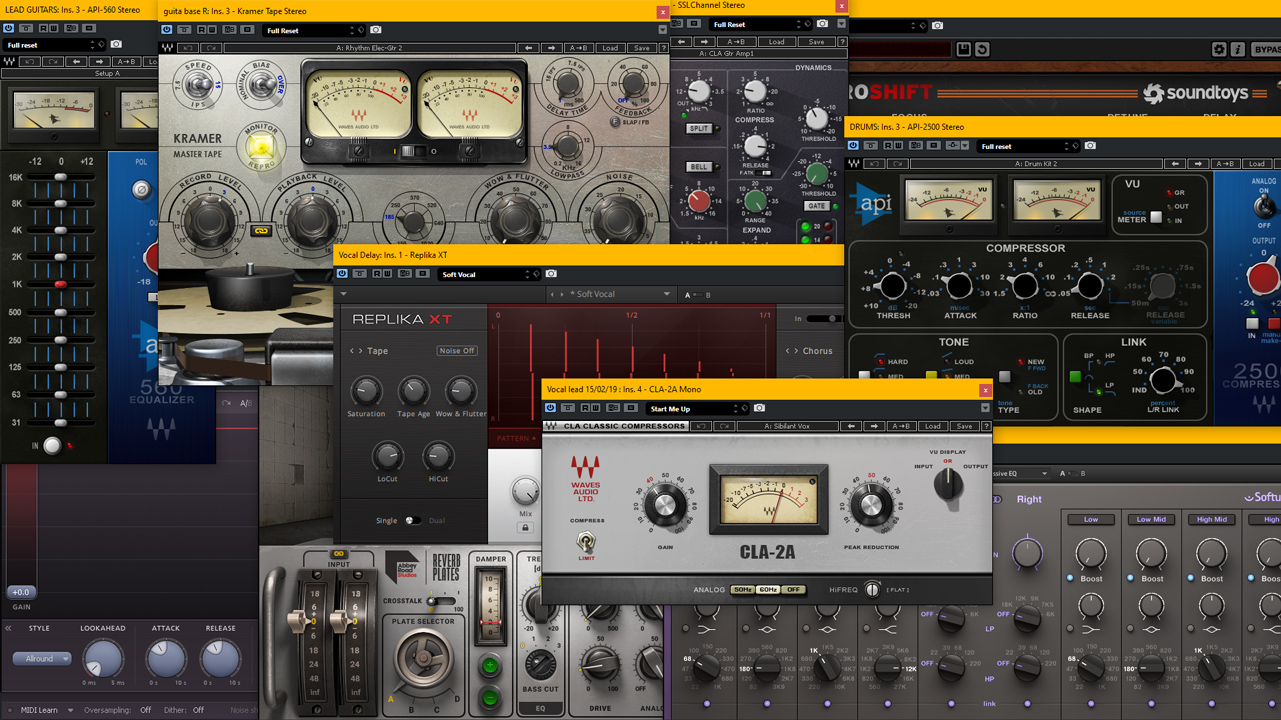The image size is (1281, 720).
Task: Click record/playback level link icon in Kramer Tape
Action: pos(261,230)
